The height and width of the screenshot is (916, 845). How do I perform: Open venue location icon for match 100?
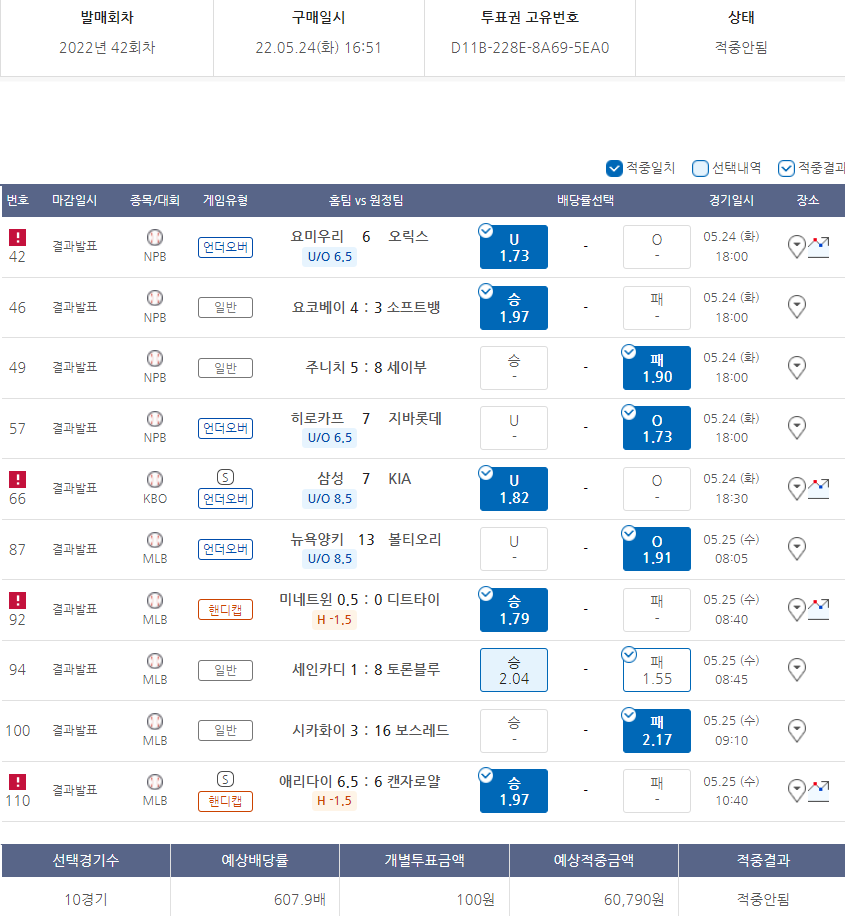pos(796,730)
